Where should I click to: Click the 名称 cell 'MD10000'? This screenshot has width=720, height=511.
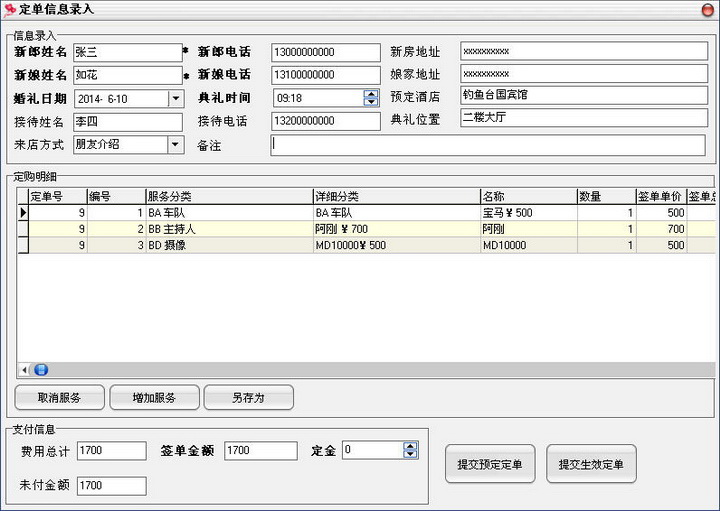pos(529,245)
